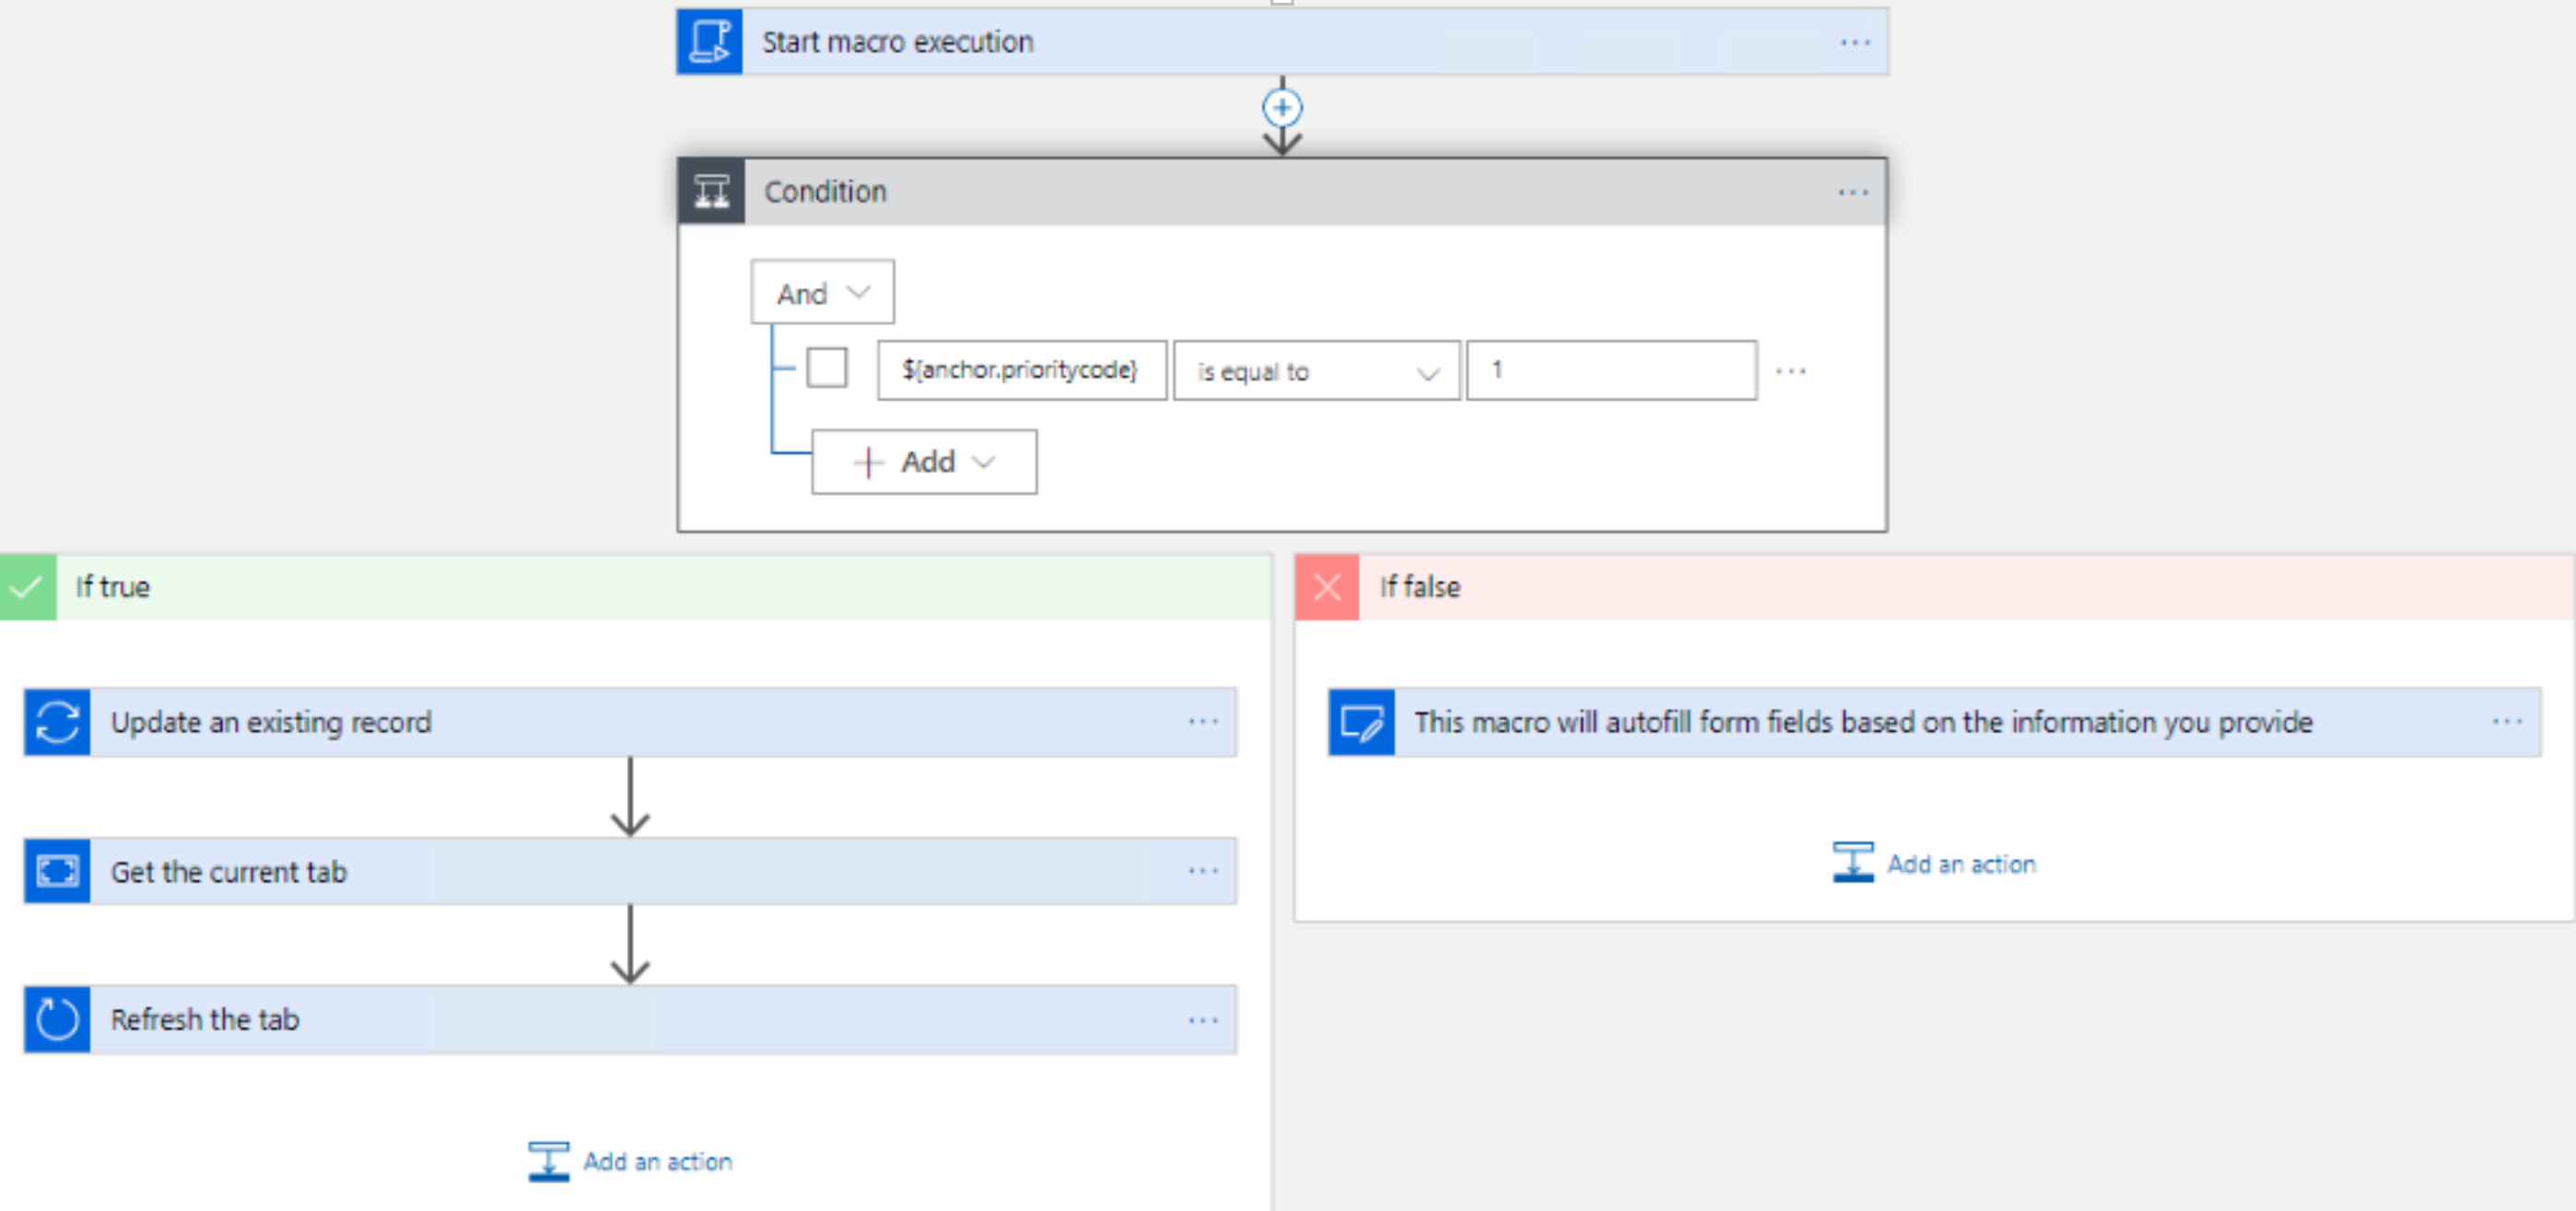
Task: Open options menu for Start macro execution
Action: (x=1855, y=43)
